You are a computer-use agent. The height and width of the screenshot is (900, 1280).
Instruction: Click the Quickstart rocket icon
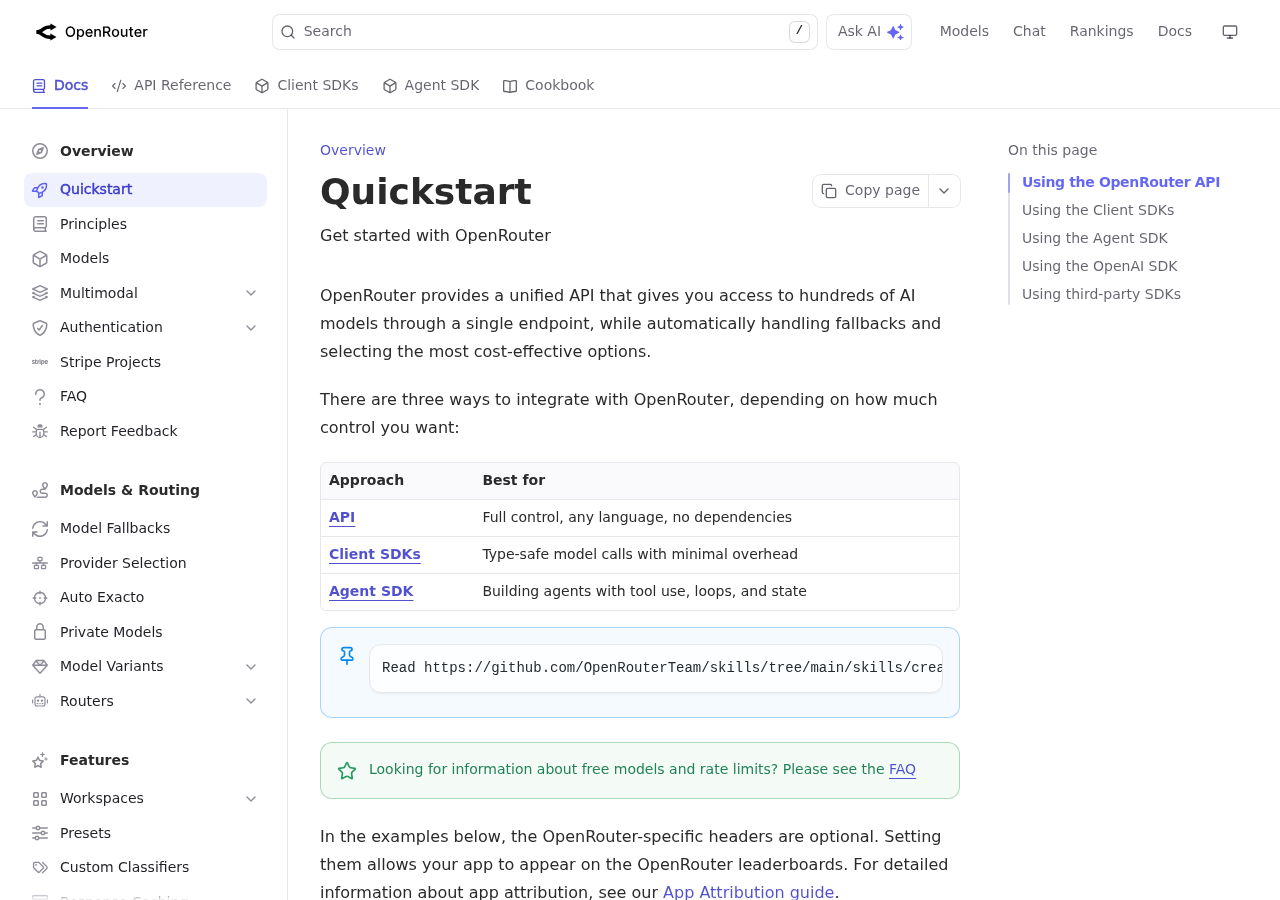pos(40,190)
